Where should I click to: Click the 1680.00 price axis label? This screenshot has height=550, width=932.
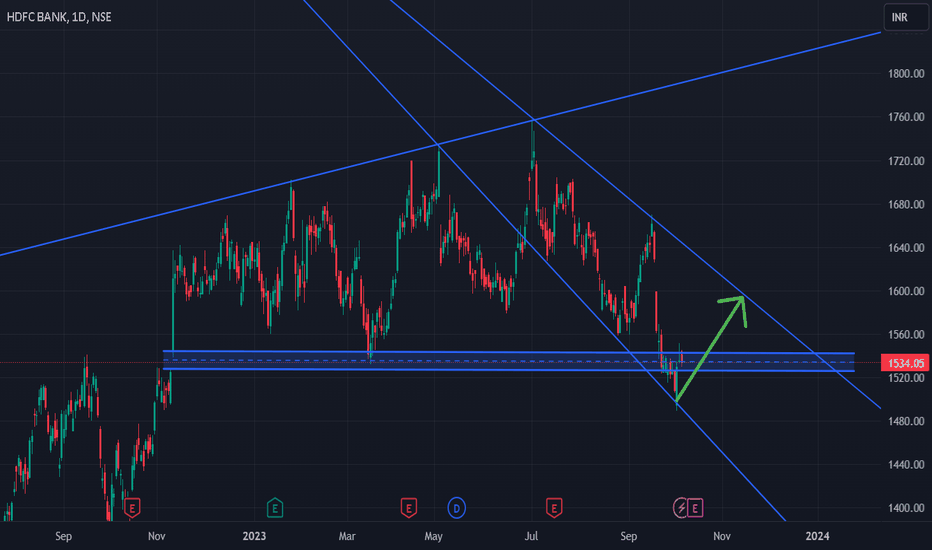click(906, 205)
